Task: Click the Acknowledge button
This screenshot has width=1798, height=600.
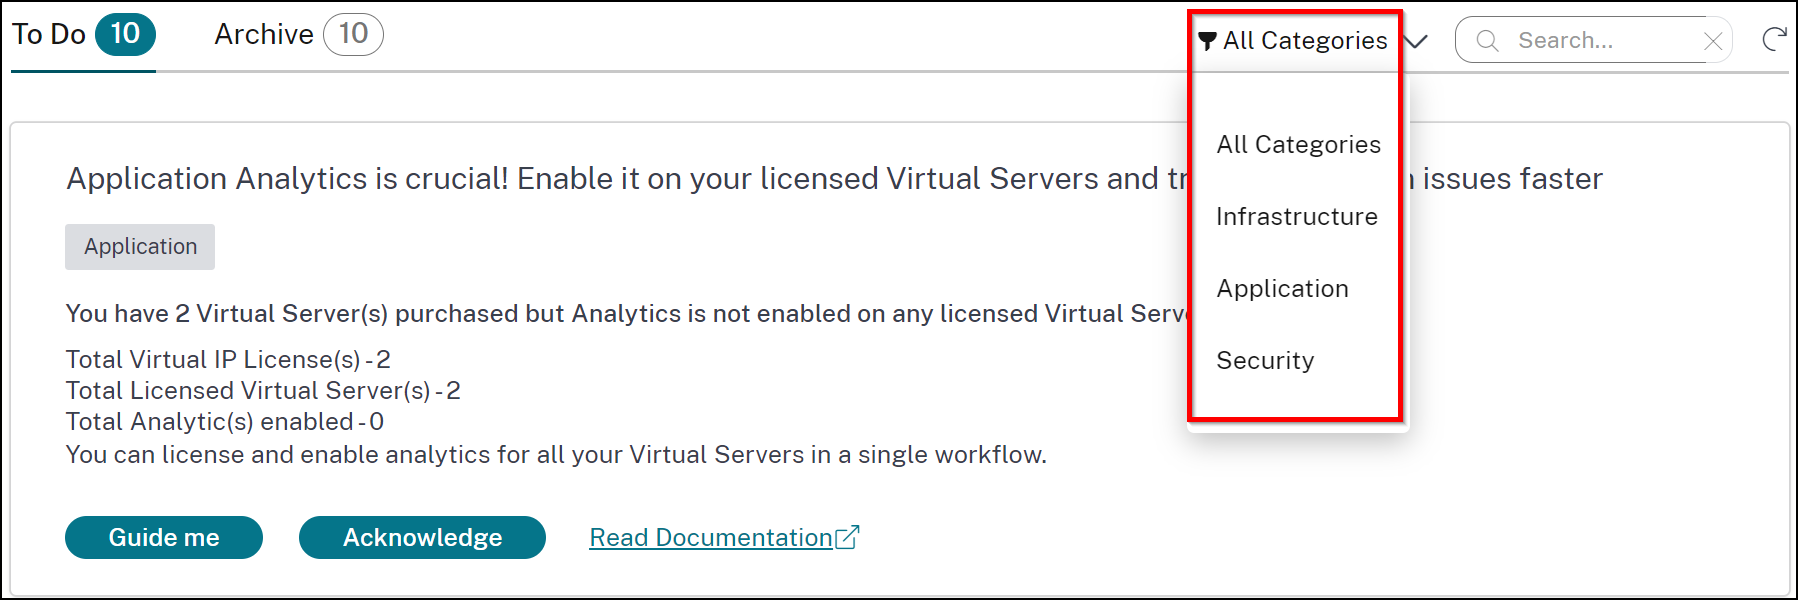Action: (422, 538)
